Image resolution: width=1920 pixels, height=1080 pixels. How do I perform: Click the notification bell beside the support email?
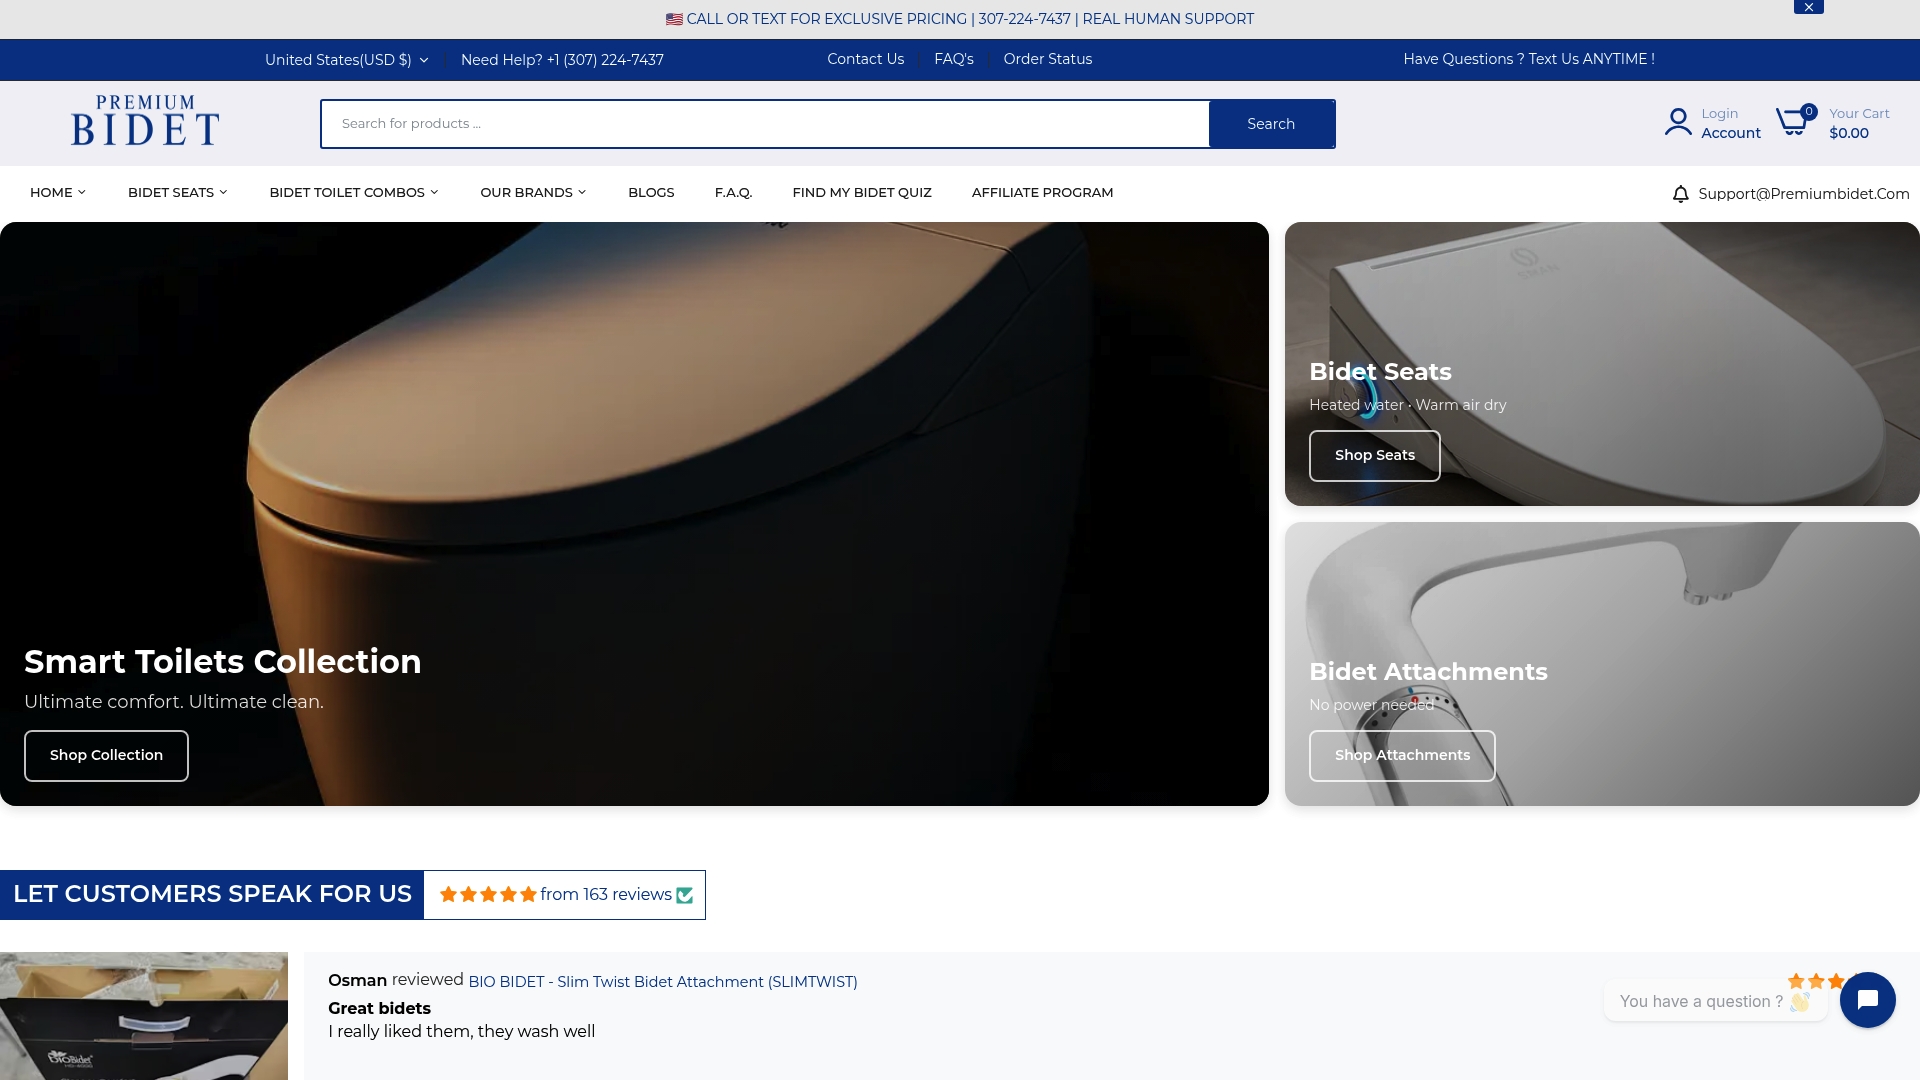tap(1680, 193)
